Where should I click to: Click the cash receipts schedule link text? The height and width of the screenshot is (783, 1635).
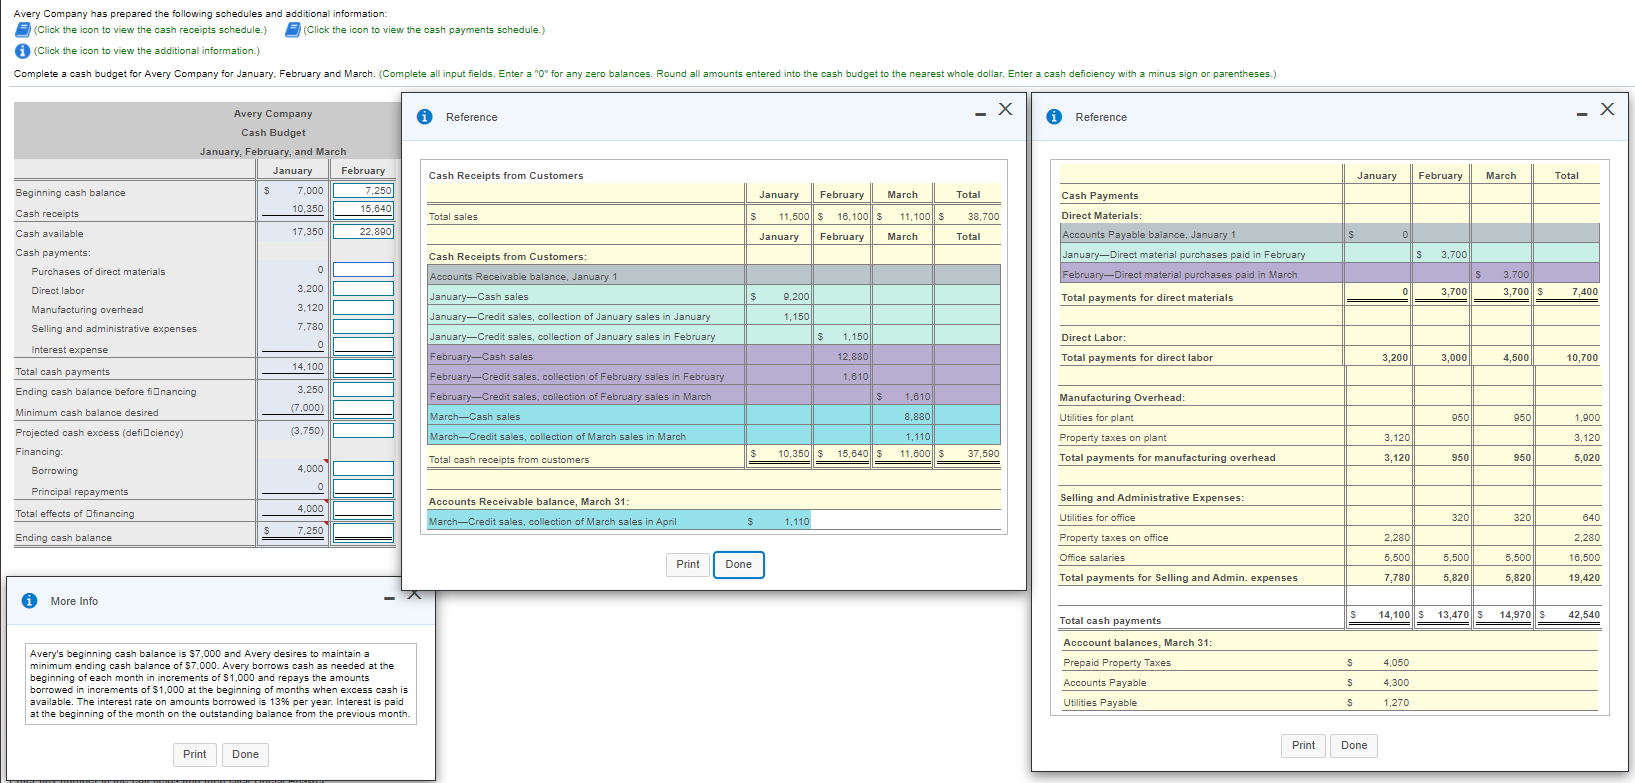coord(150,30)
